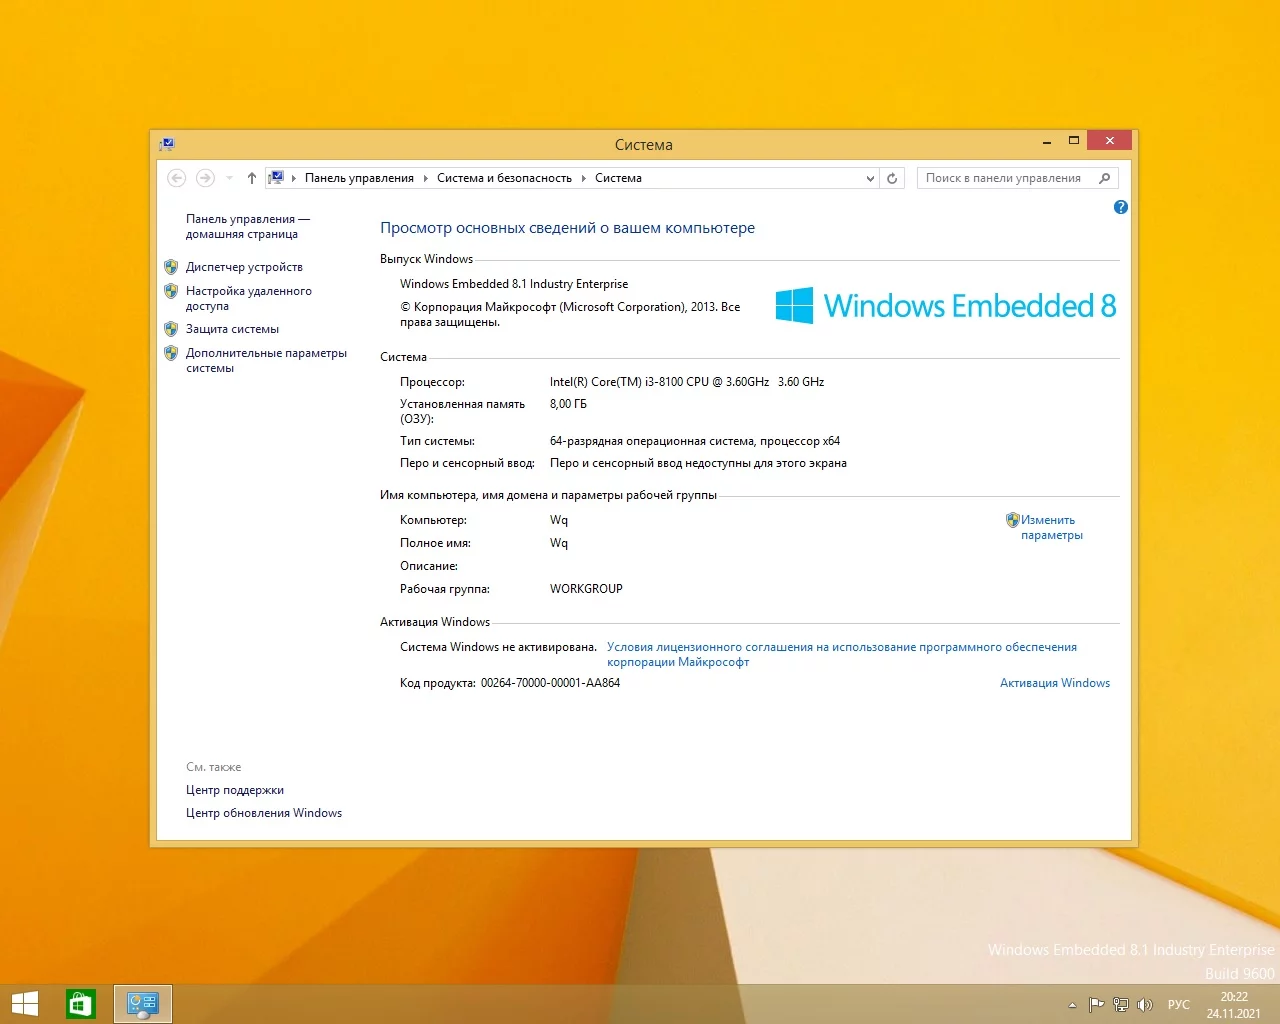Click the network tray icon

pos(1121,1005)
